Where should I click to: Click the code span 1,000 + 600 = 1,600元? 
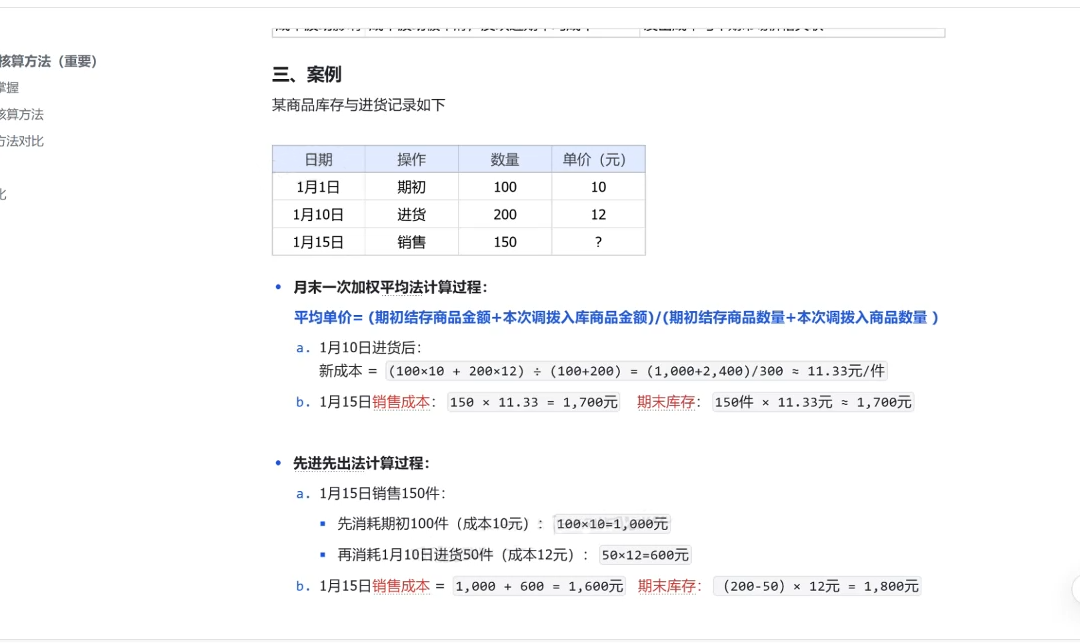[536, 586]
